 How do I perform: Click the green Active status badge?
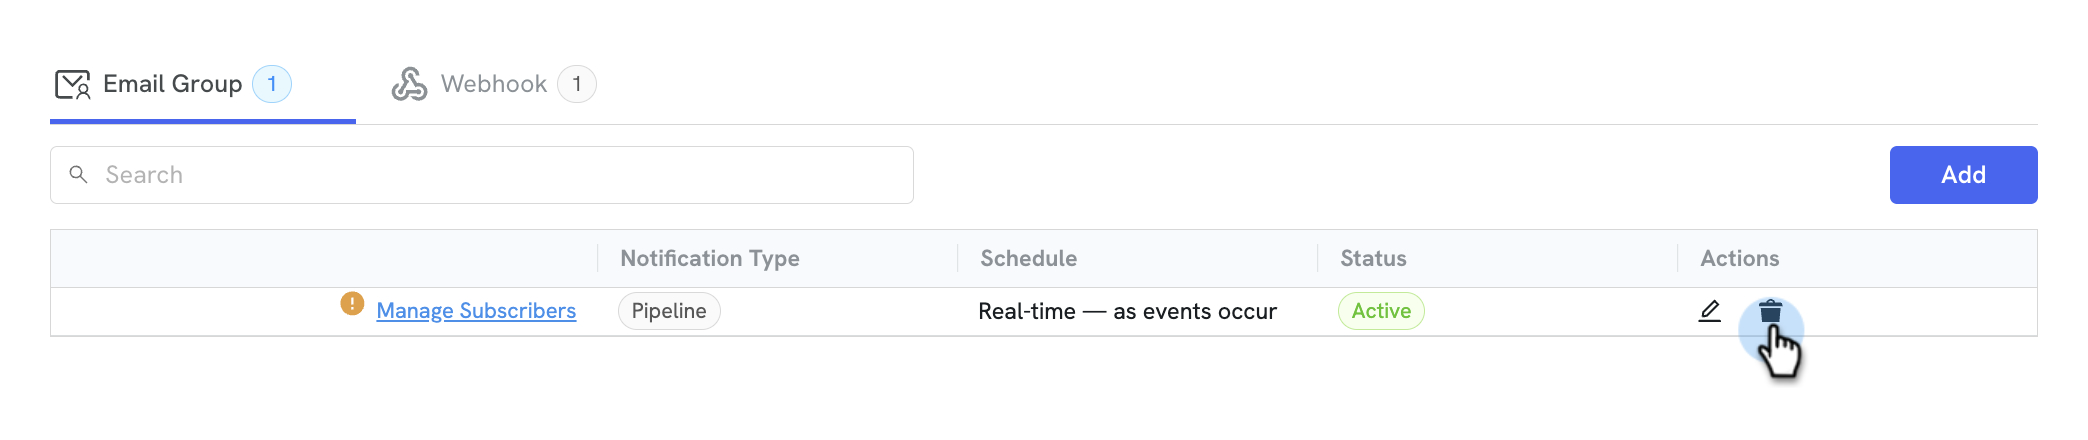(1381, 311)
